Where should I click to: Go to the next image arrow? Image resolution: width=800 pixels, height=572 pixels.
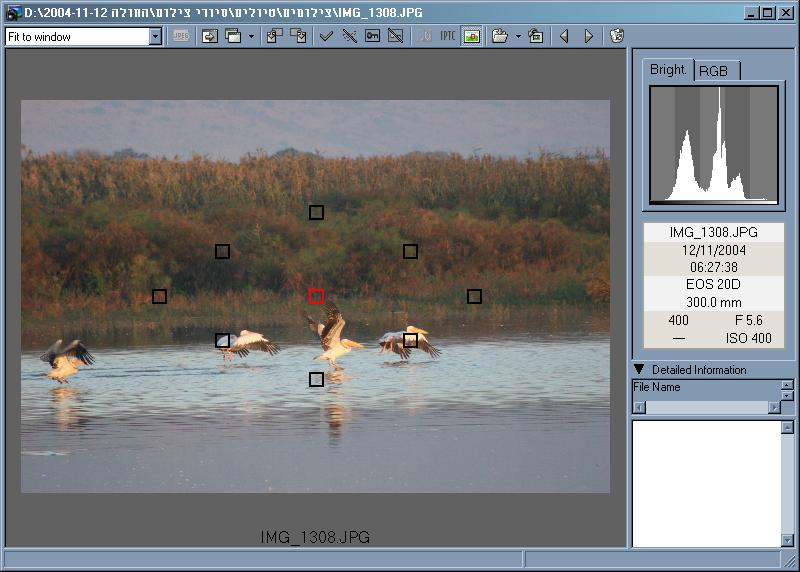588,36
